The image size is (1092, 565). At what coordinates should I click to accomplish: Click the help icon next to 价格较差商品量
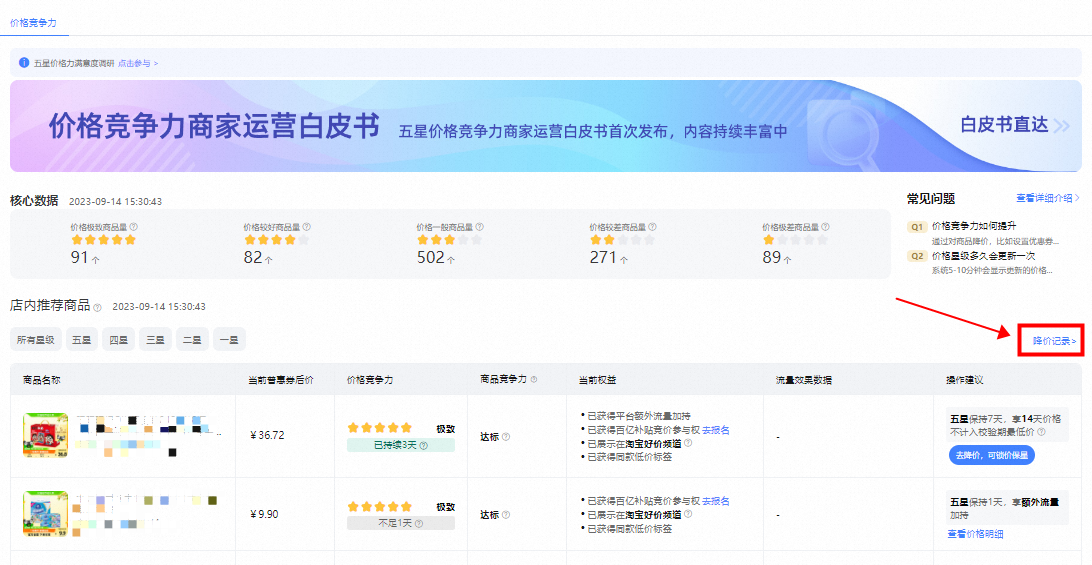(x=652, y=227)
